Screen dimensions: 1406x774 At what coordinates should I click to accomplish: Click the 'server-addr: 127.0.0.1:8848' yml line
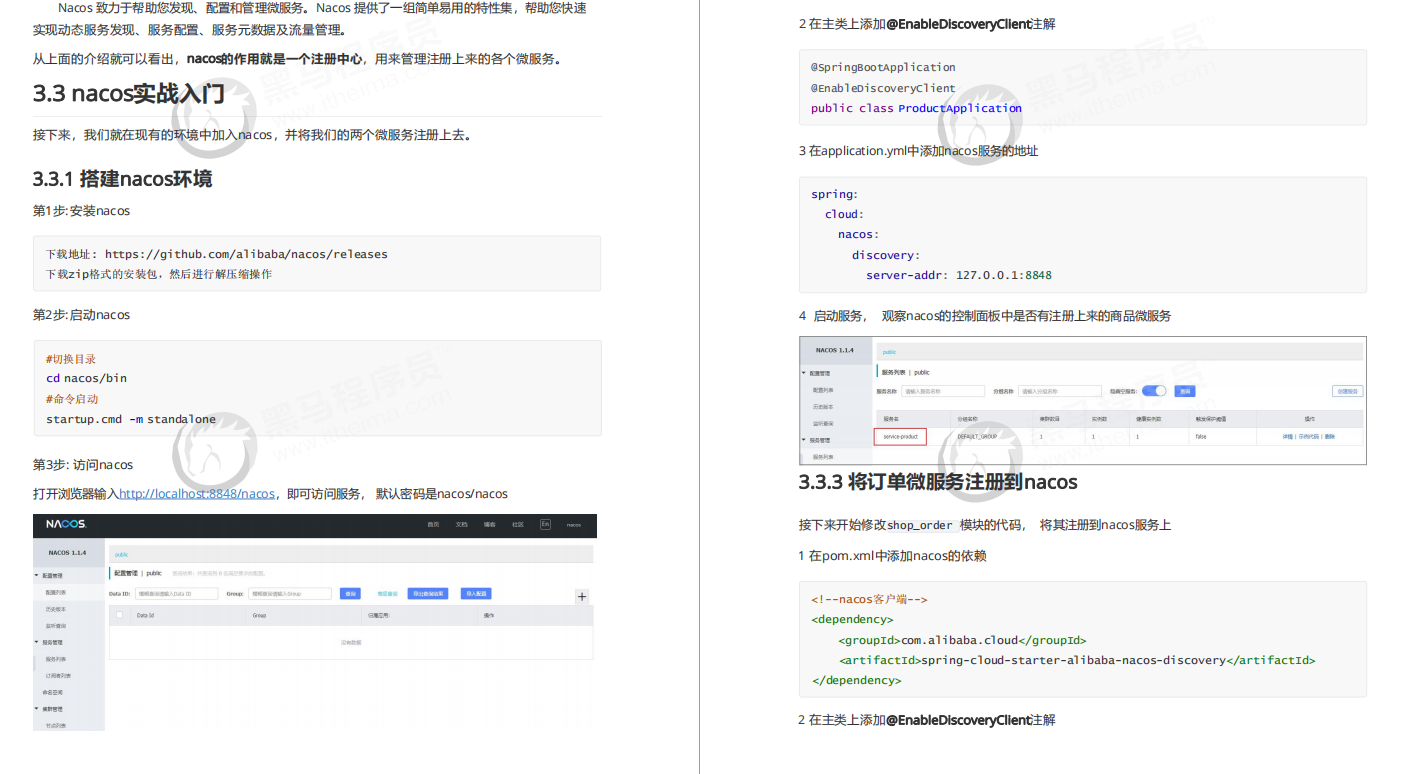(958, 275)
